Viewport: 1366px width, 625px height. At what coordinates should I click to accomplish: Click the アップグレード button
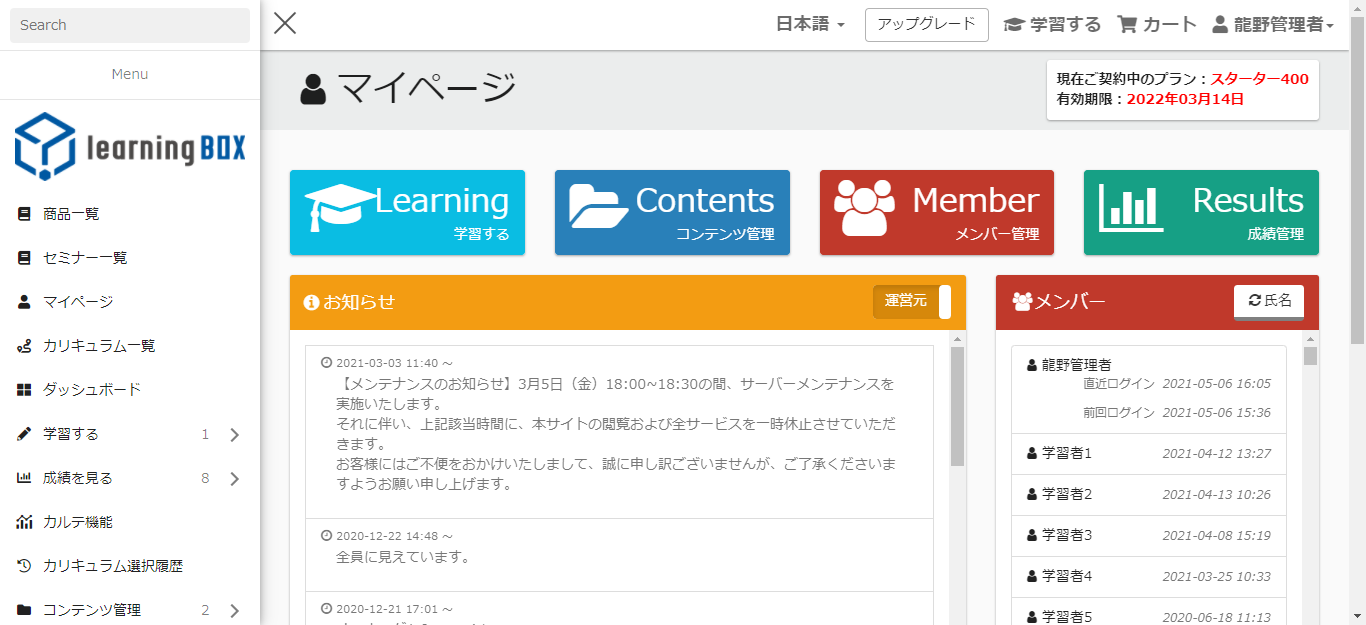pyautogui.click(x=926, y=25)
